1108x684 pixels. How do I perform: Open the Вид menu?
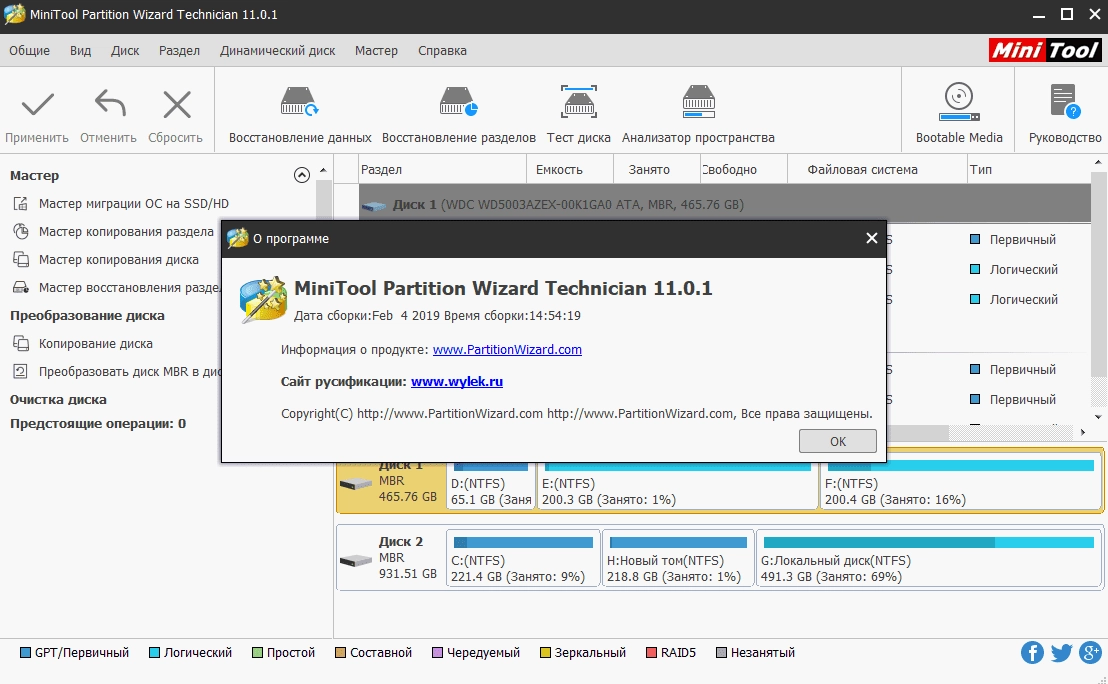[x=81, y=51]
